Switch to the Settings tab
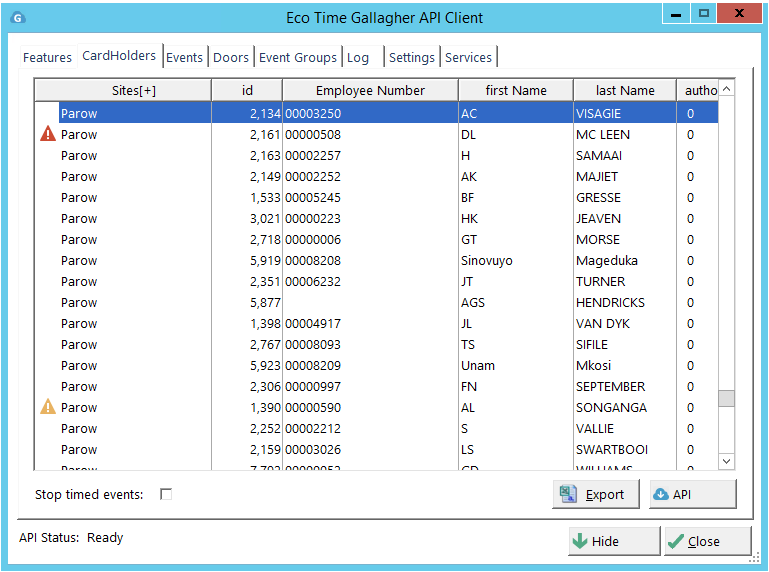The image size is (769, 572). coord(411,57)
